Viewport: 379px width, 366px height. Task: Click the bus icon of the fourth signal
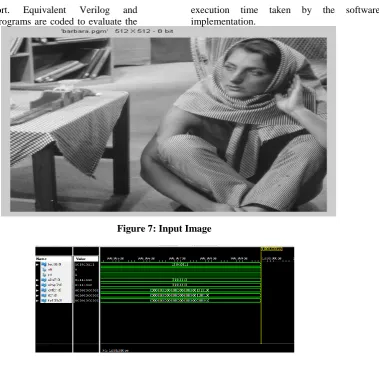coord(44,280)
